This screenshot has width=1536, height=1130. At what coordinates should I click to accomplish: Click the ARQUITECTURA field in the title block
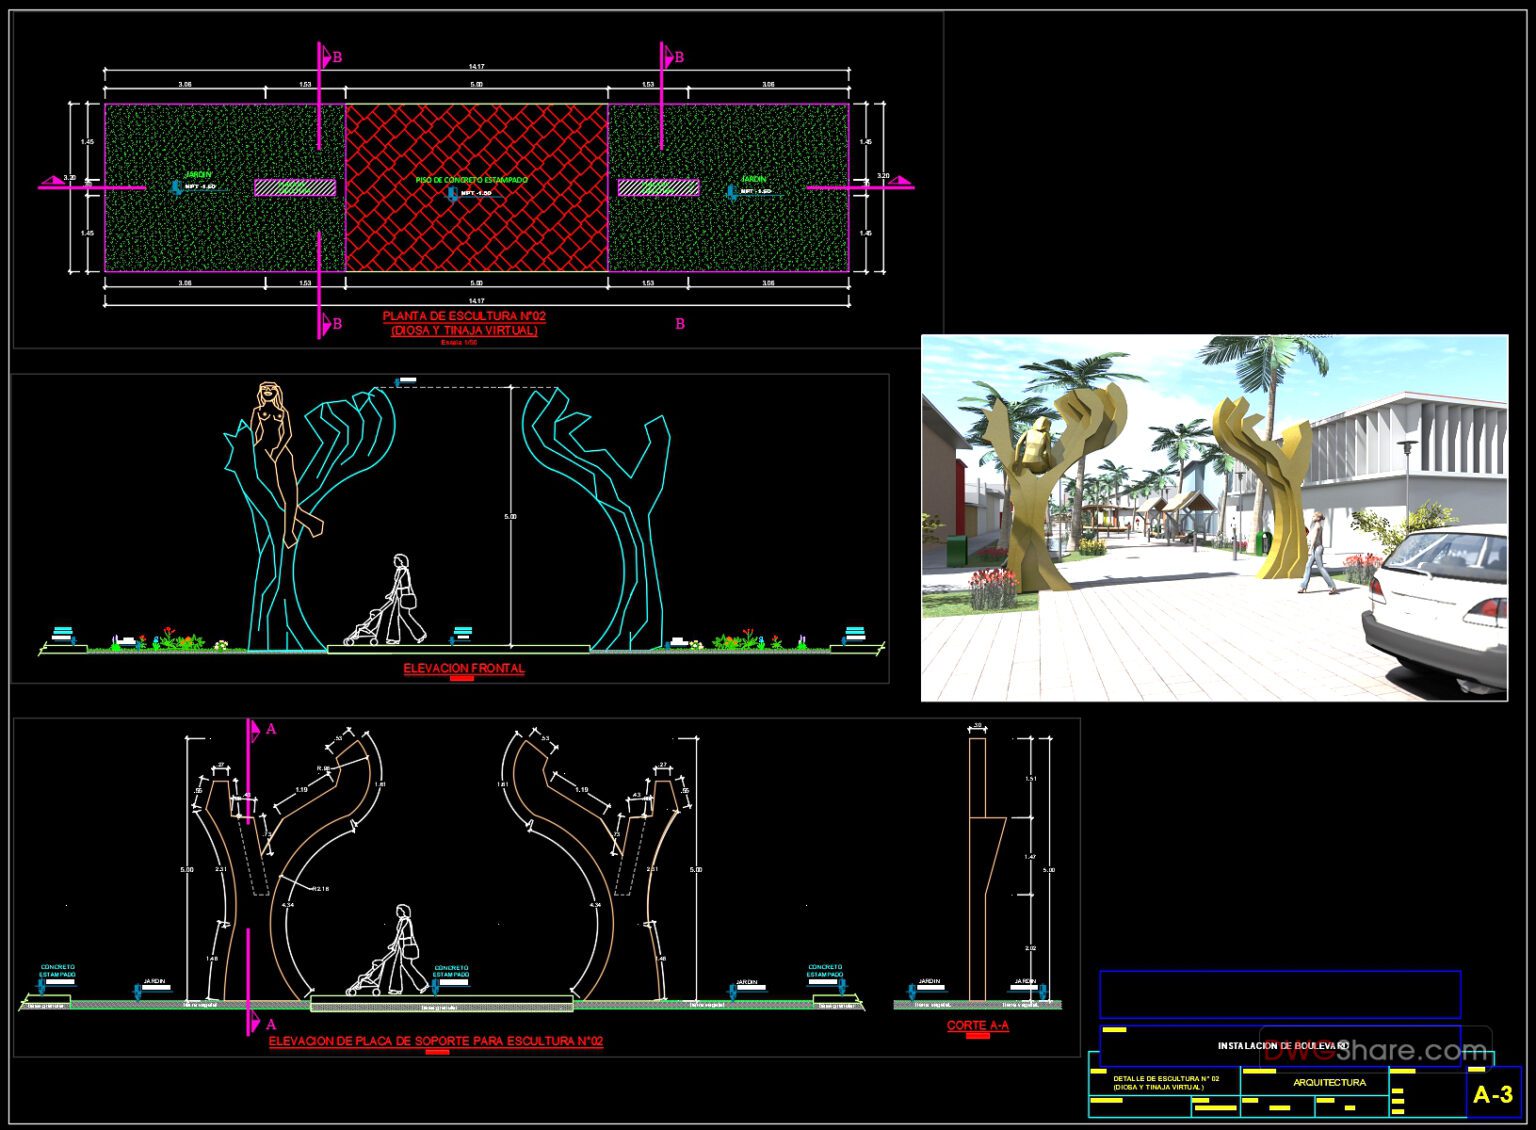point(1330,1082)
